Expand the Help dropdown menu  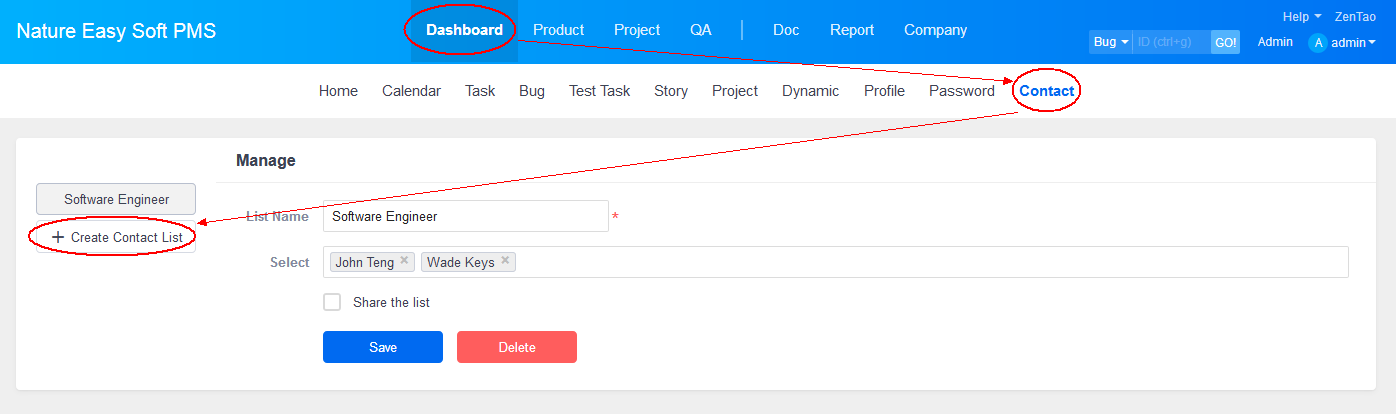(1301, 17)
